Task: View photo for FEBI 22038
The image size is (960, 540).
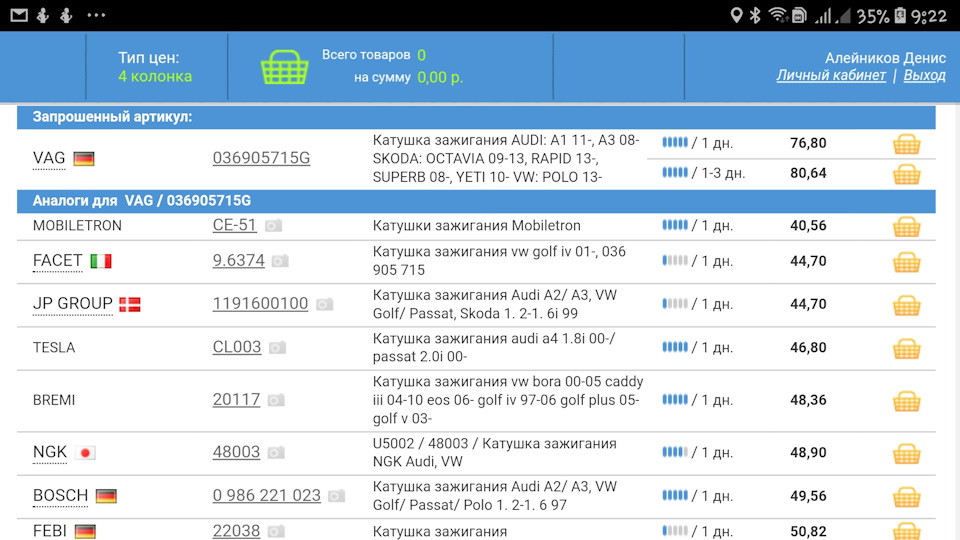Action: (276, 531)
